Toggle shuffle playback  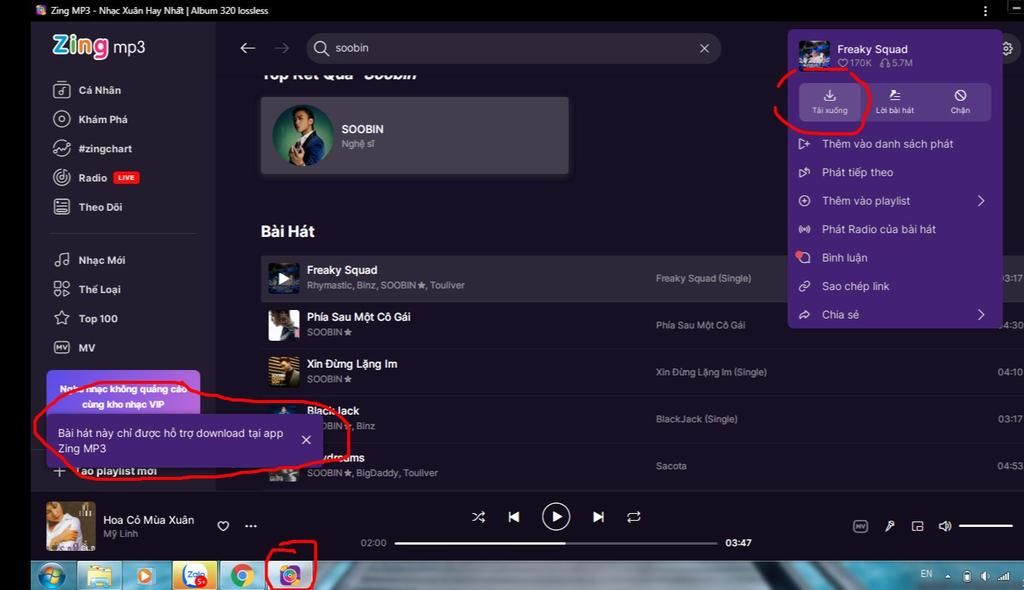[479, 517]
